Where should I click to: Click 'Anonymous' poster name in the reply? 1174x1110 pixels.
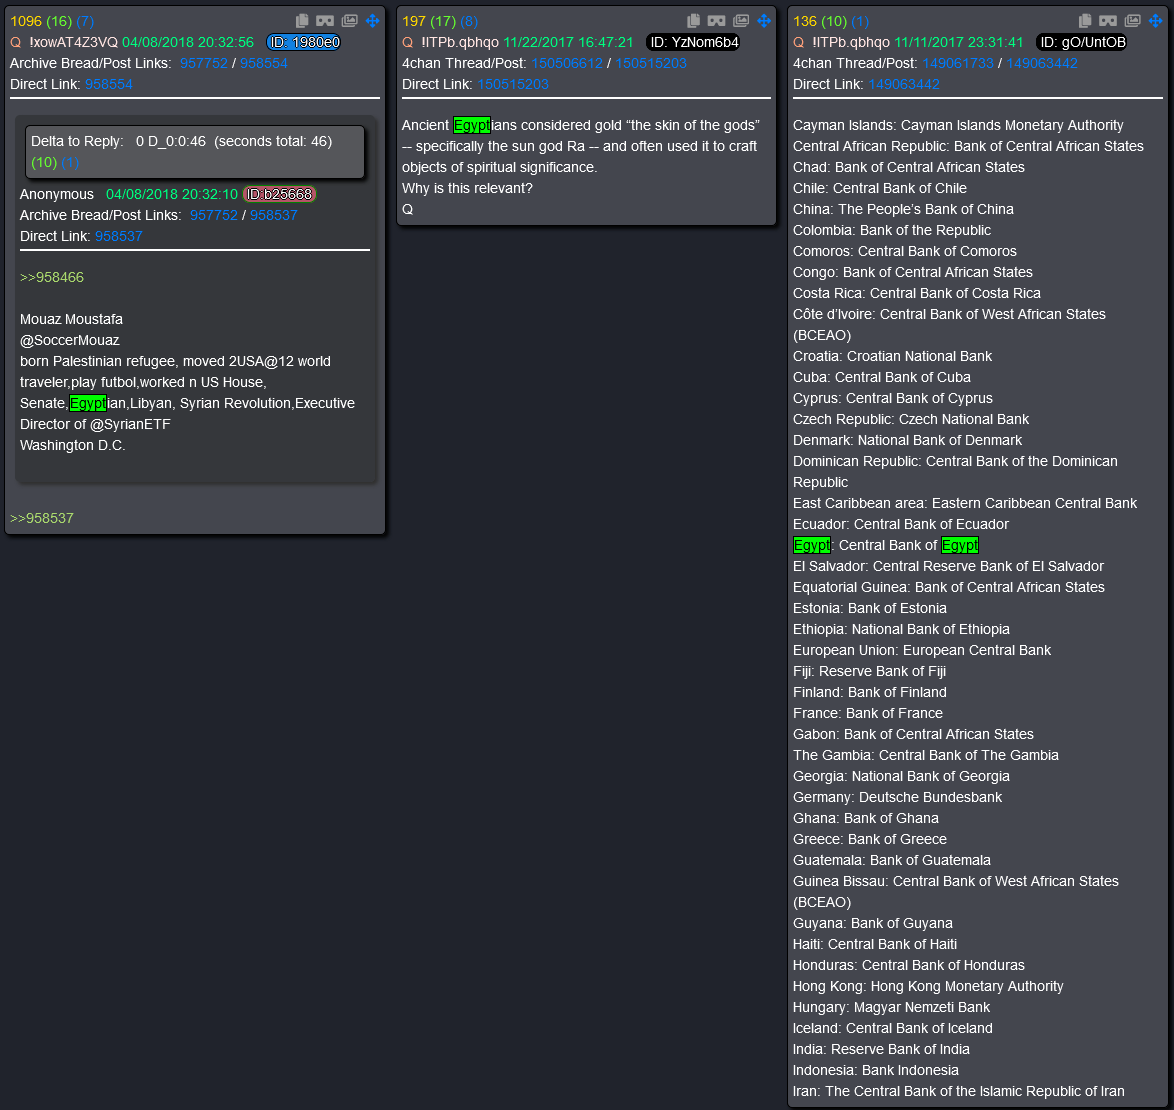tap(57, 195)
